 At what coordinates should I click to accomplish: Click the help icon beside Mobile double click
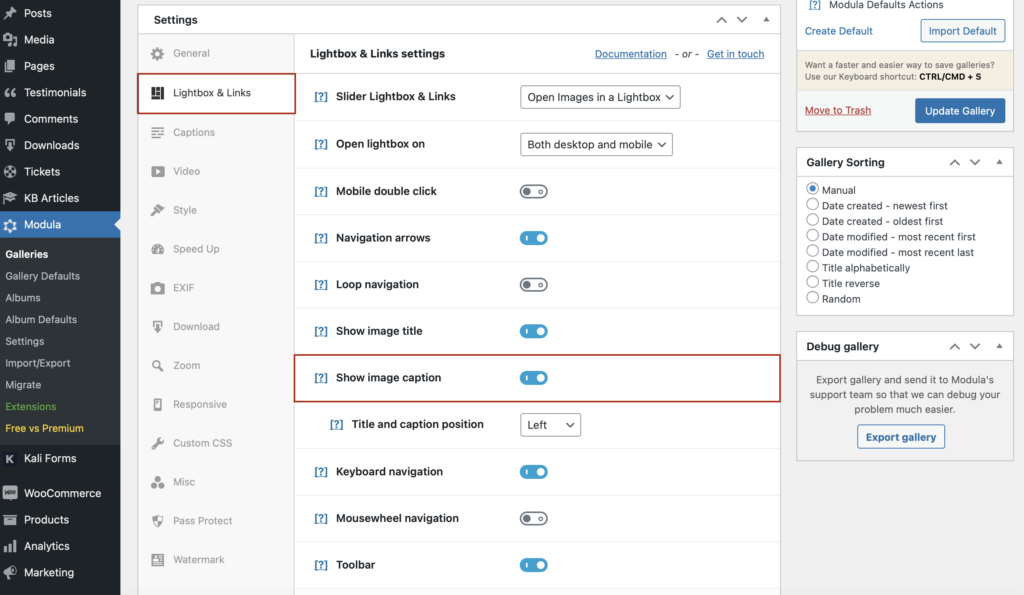[321, 191]
